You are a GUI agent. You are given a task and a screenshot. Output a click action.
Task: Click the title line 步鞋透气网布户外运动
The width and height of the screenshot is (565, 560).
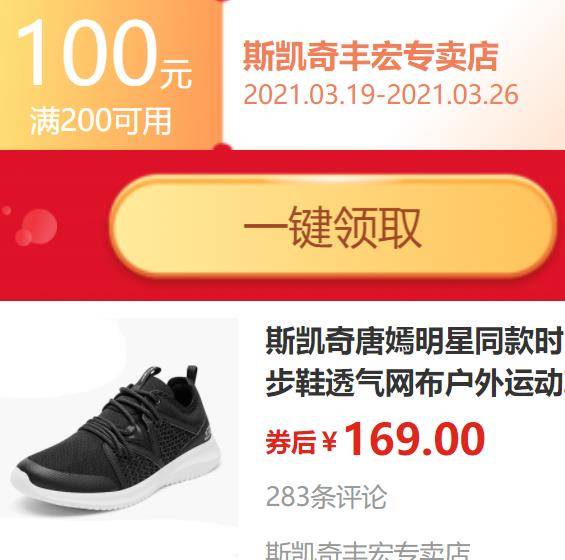pyautogui.click(x=415, y=383)
